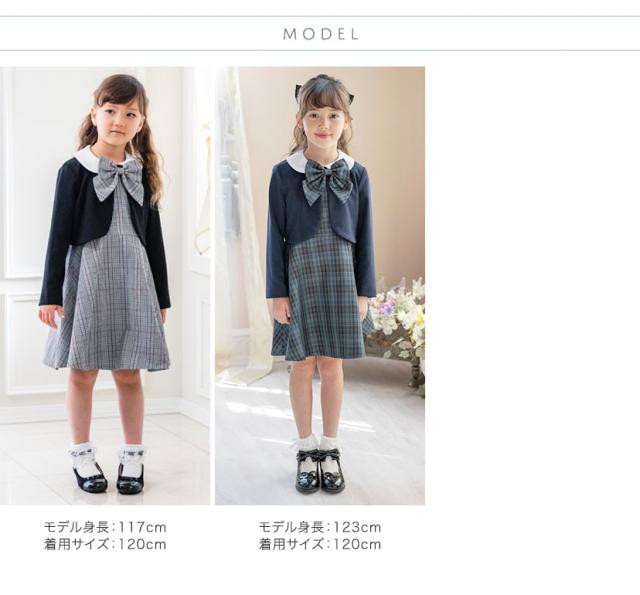
Task: Open the left model photo in gray plaid dress
Action: [105, 286]
